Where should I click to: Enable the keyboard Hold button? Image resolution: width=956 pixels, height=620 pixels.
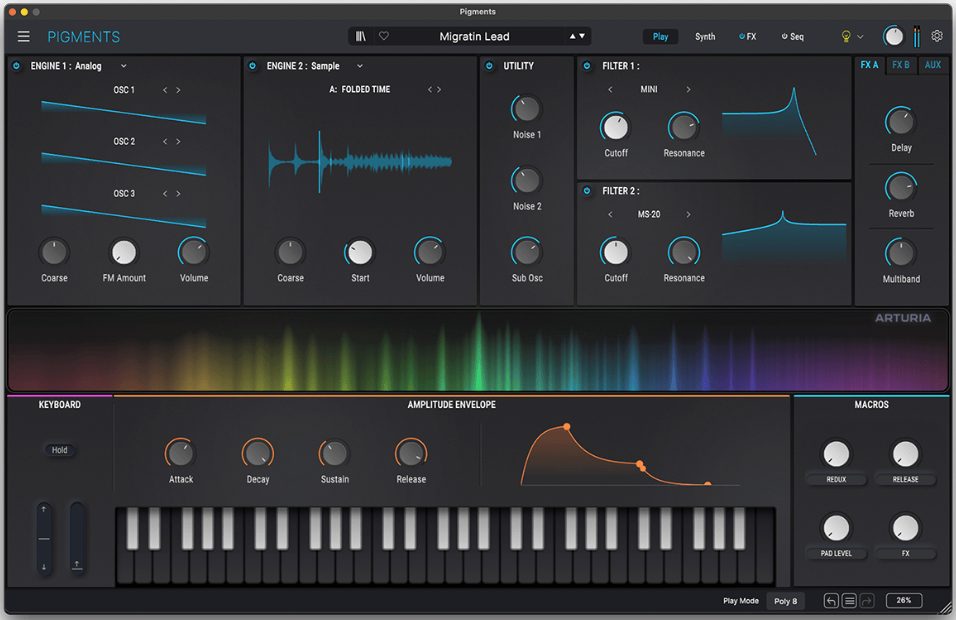[59, 450]
